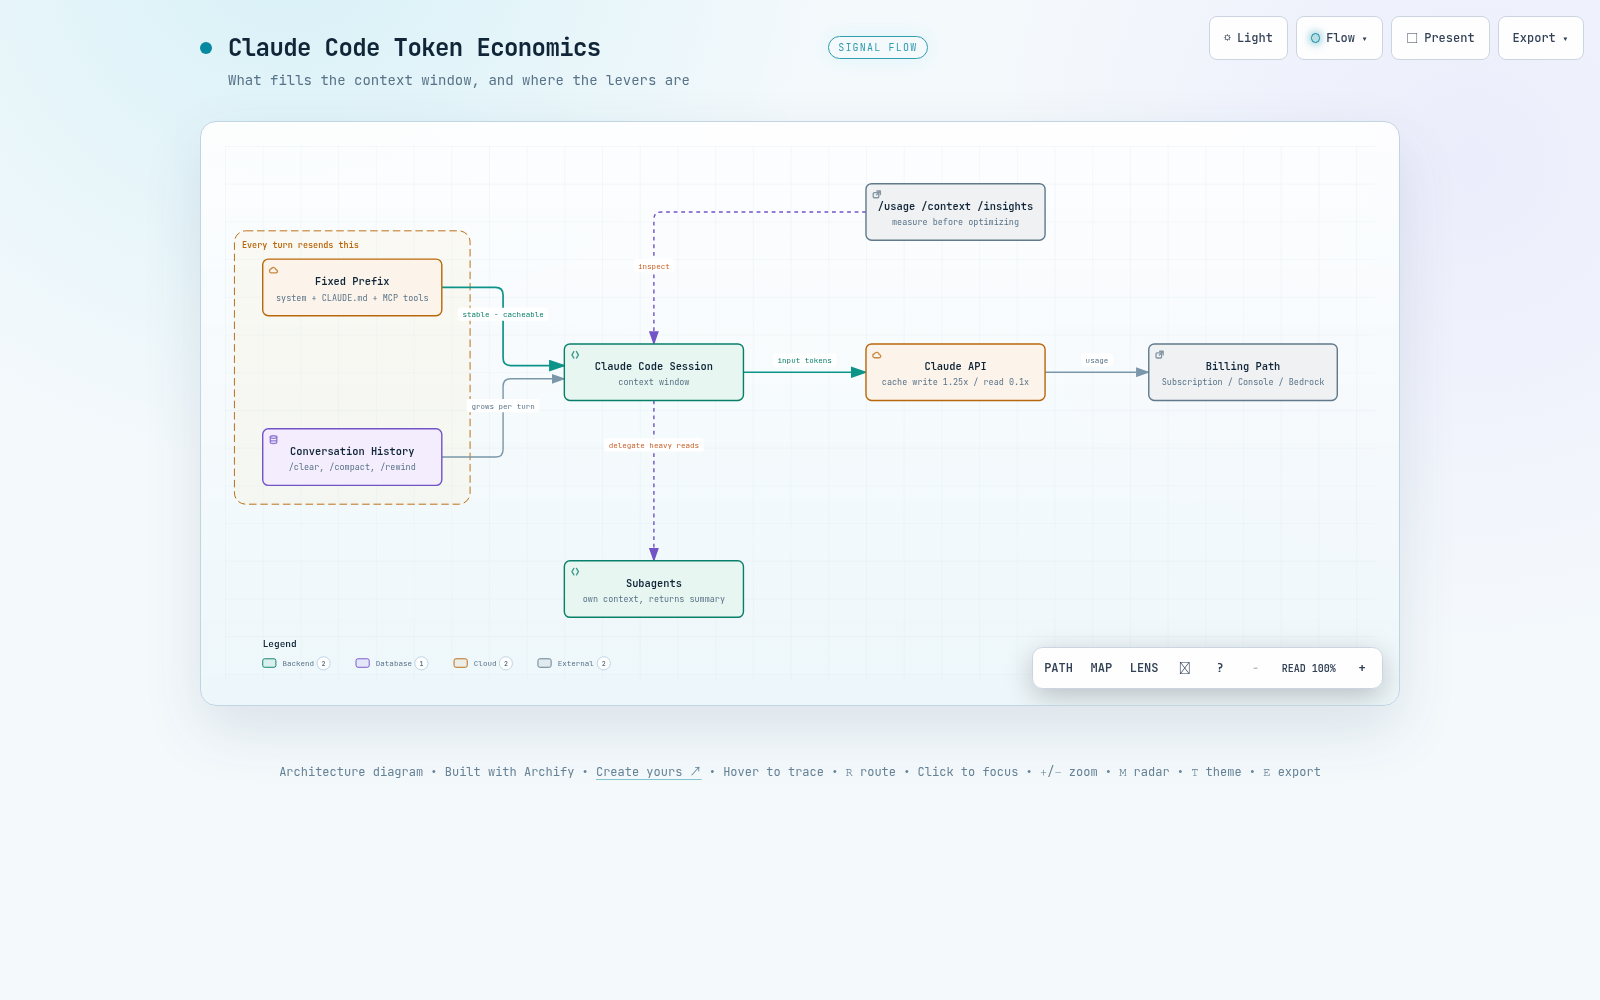Click the 'Architecture diagram' footer text
This screenshot has width=1600, height=1000.
pyautogui.click(x=351, y=772)
